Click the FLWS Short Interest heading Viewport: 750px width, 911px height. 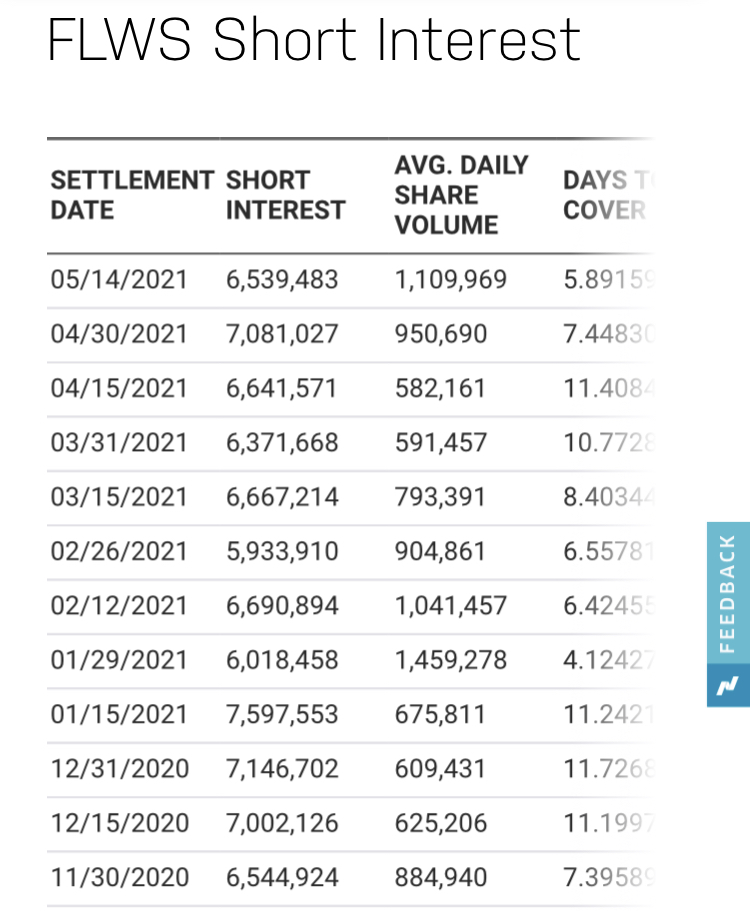(314, 41)
